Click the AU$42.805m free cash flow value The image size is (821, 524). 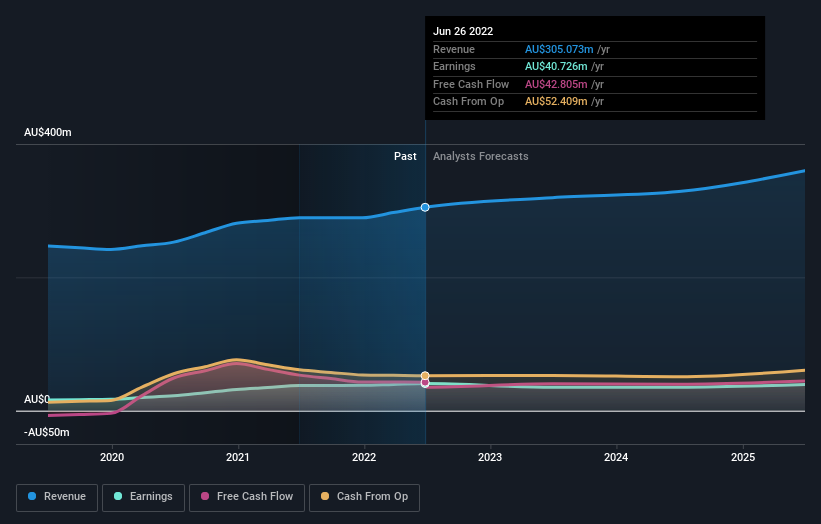pos(556,84)
